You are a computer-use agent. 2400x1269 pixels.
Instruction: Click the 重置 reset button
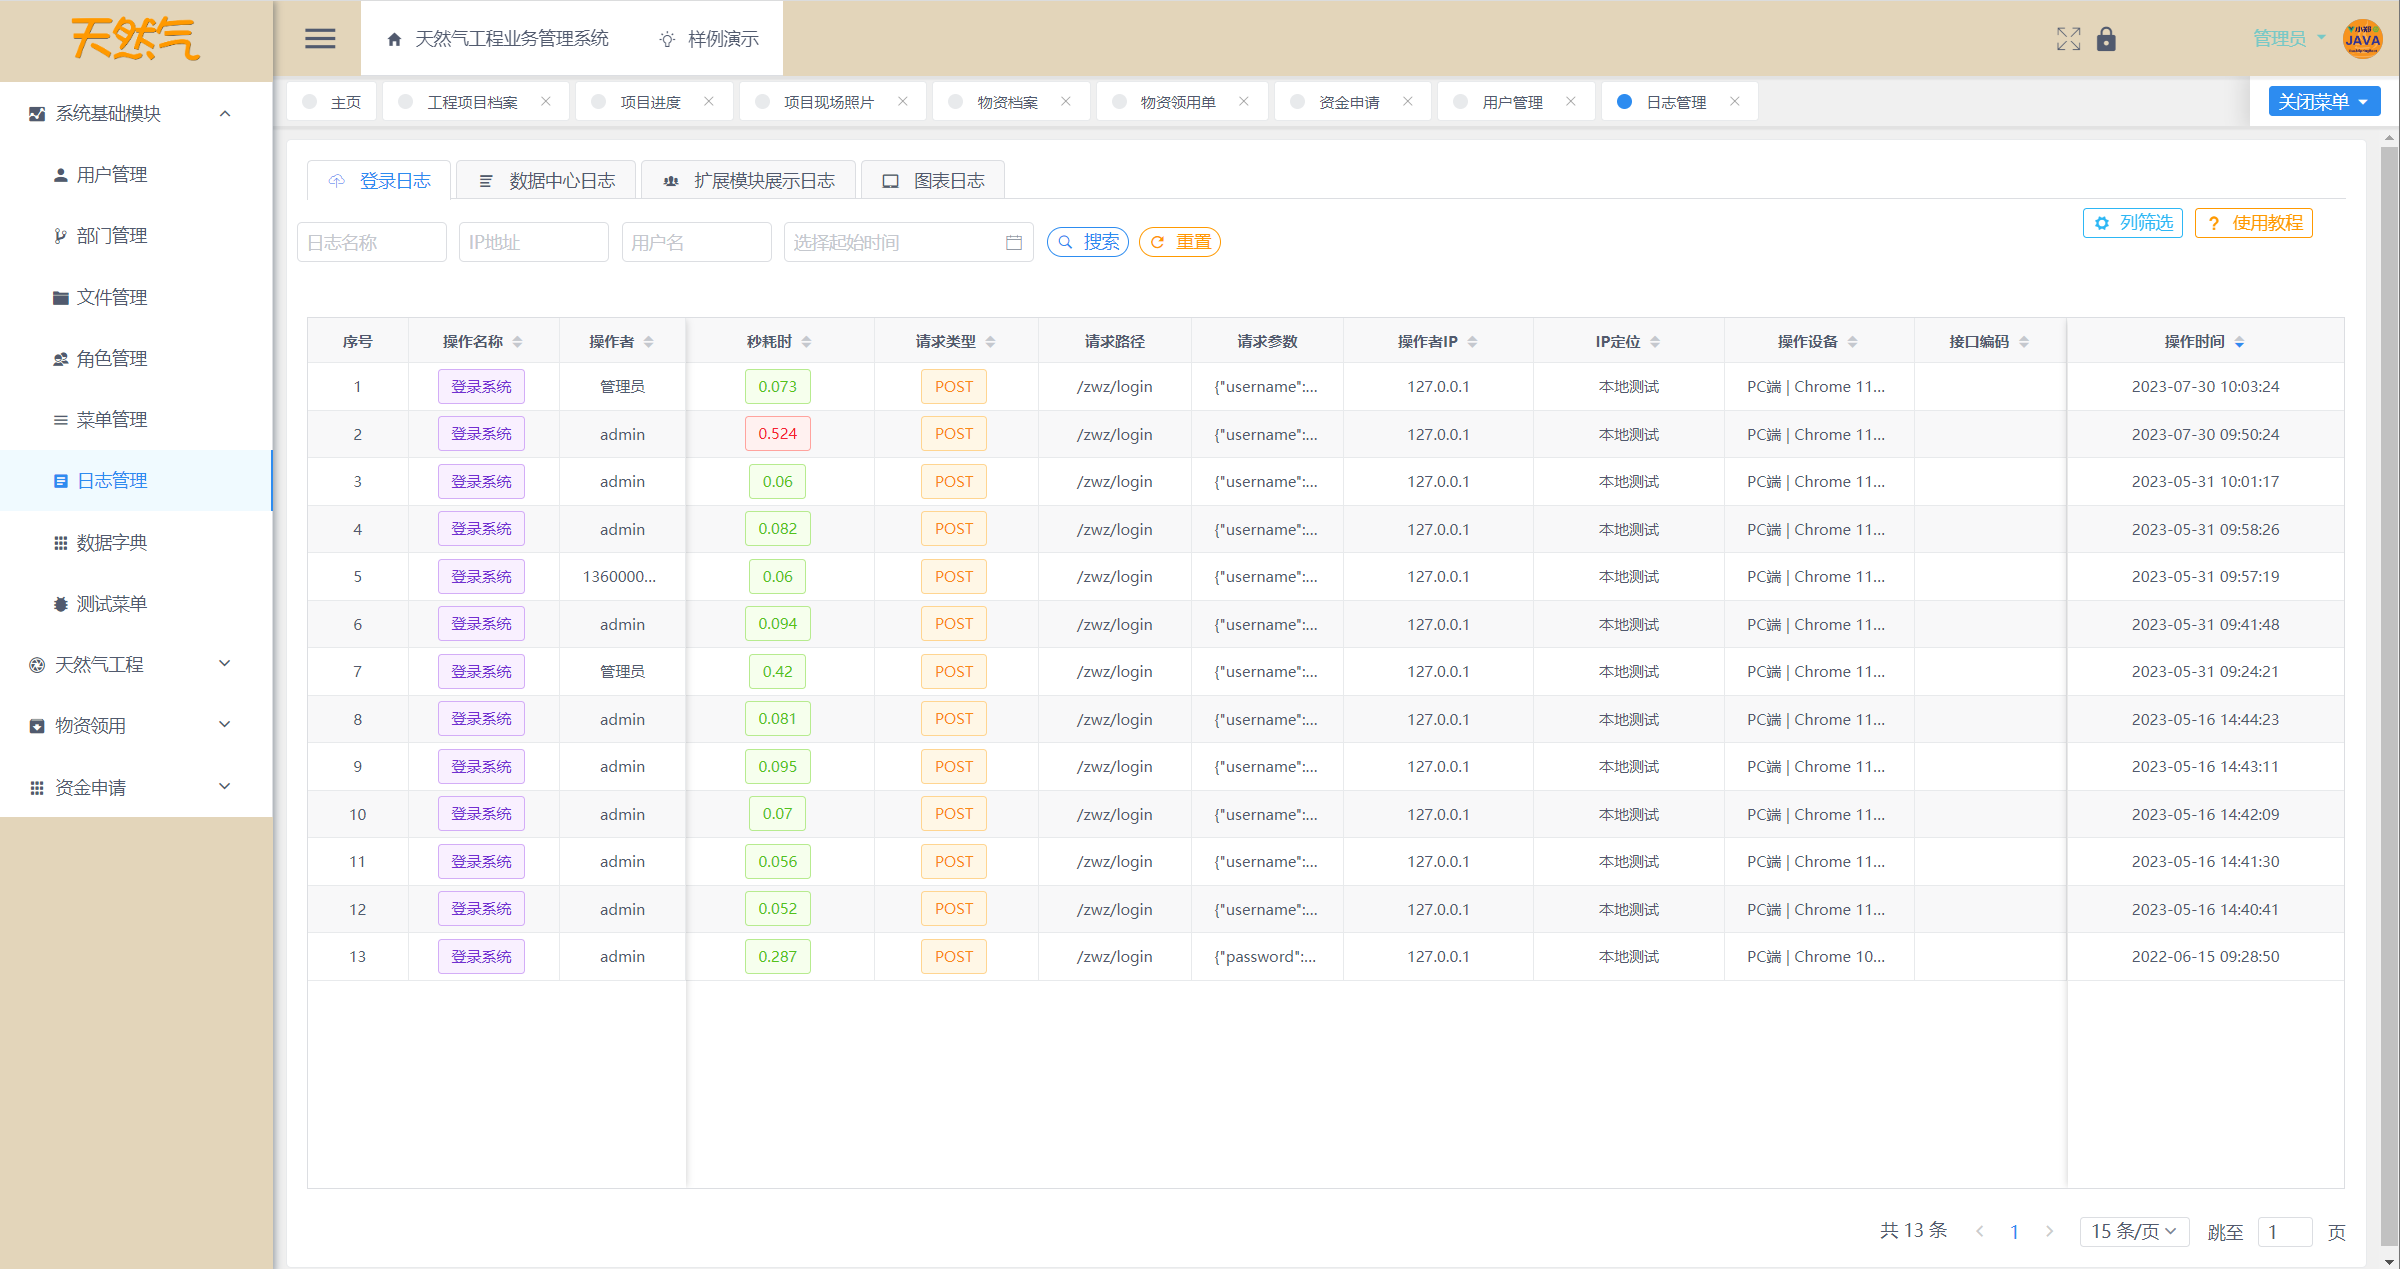[1179, 242]
